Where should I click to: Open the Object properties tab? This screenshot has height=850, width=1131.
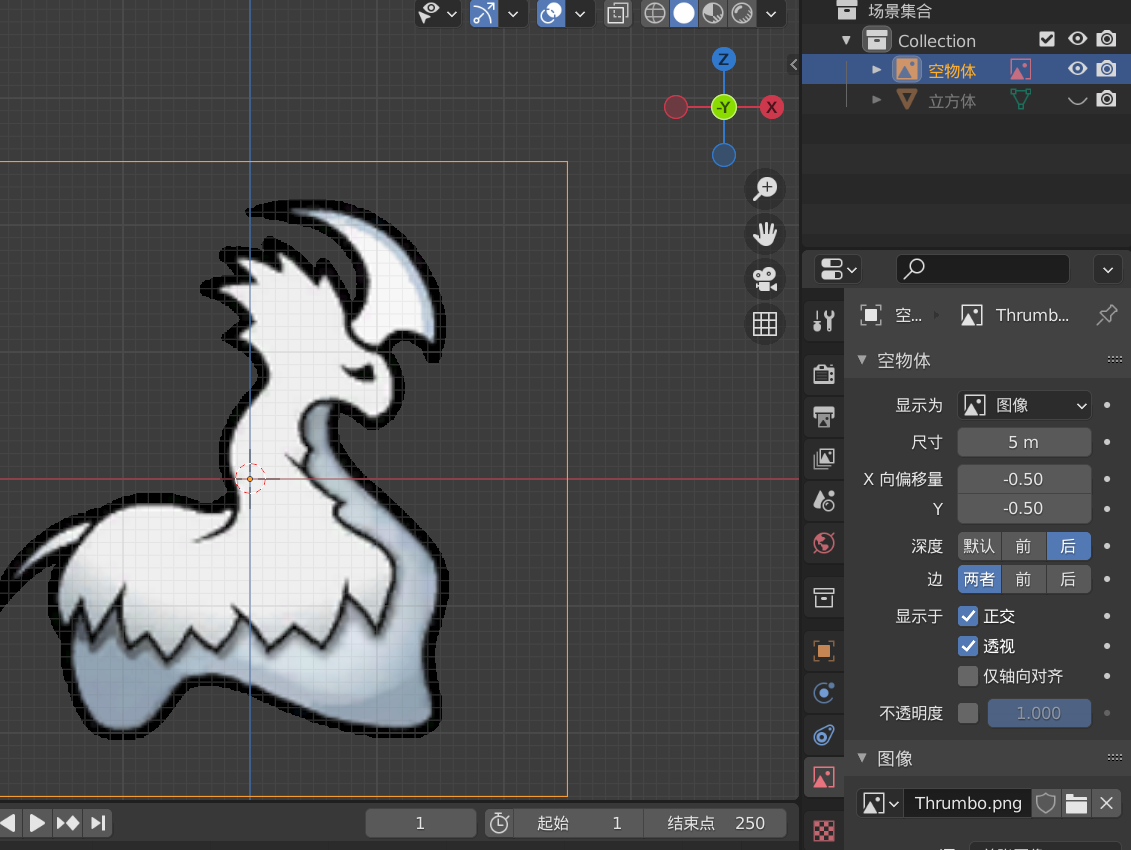823,651
